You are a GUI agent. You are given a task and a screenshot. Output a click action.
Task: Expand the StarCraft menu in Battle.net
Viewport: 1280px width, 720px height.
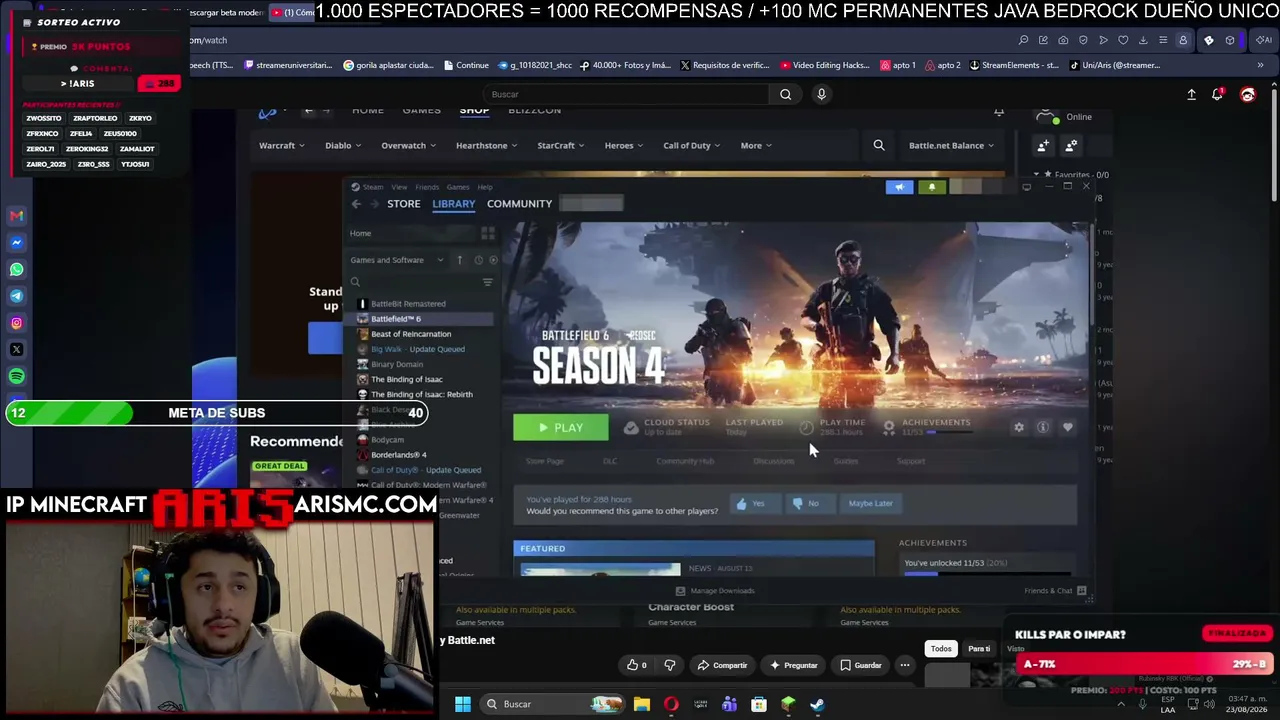tap(561, 146)
